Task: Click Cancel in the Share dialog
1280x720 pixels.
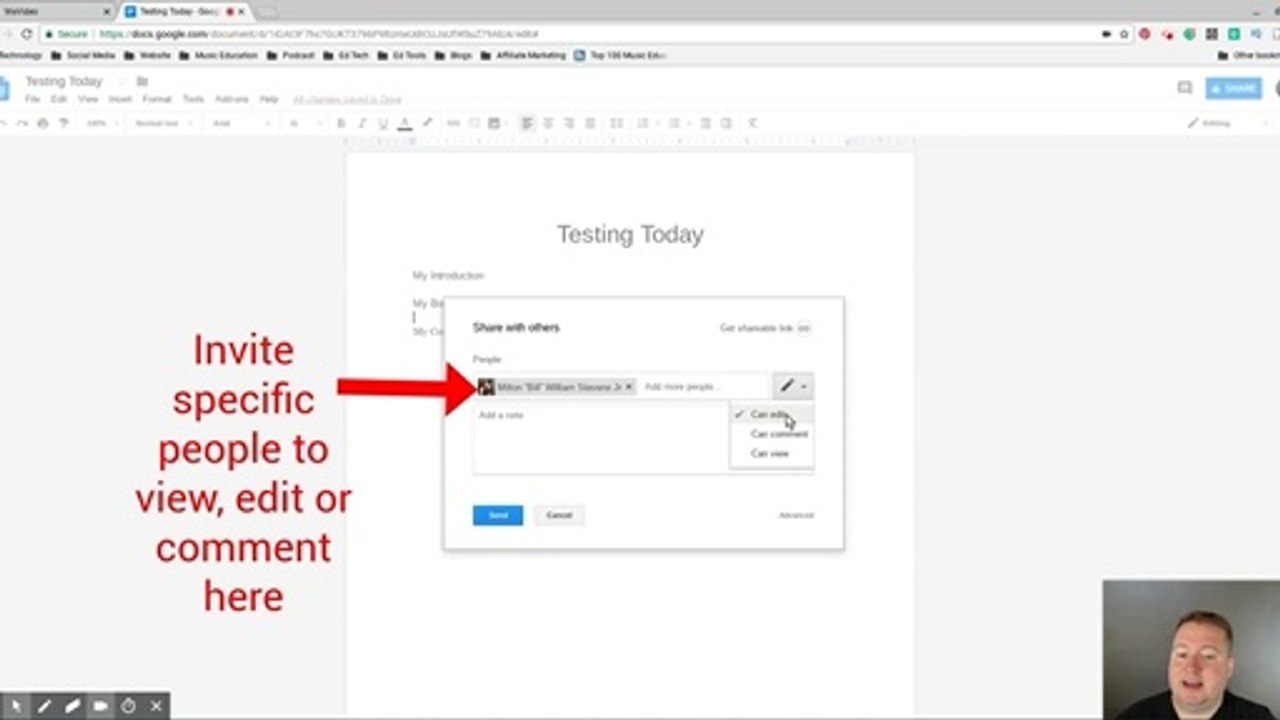Action: pos(559,515)
